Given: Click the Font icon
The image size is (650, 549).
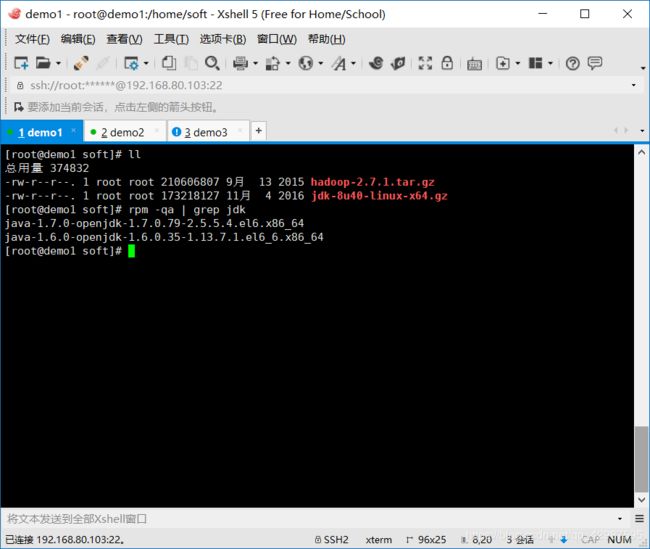Looking at the screenshot, I should pos(339,63).
